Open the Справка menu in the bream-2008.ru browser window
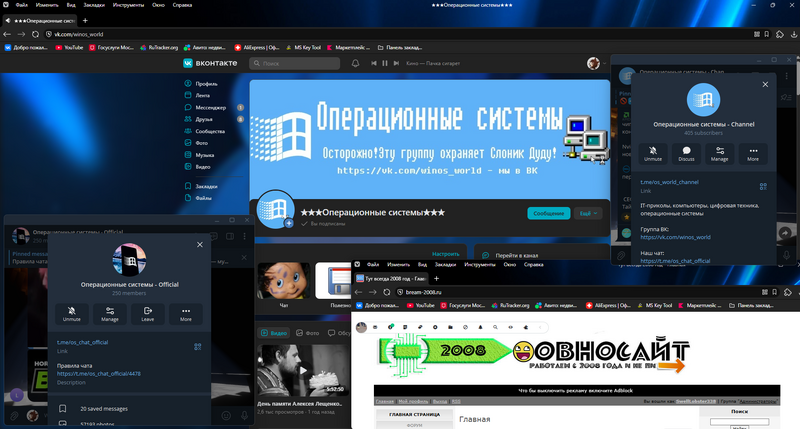This screenshot has height=429, width=800. [534, 265]
